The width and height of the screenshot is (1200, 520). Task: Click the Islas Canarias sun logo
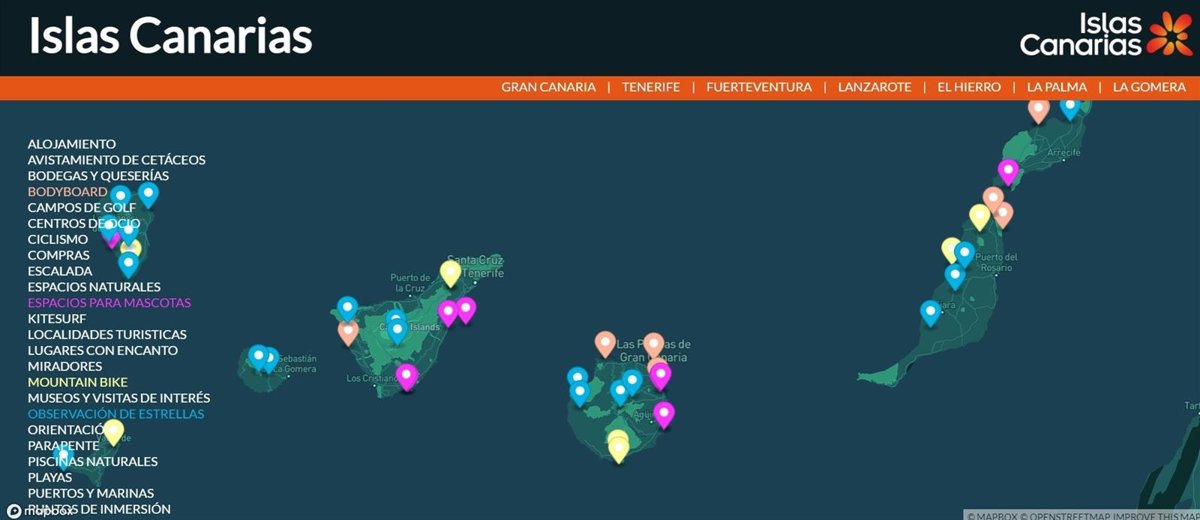pyautogui.click(x=1169, y=35)
